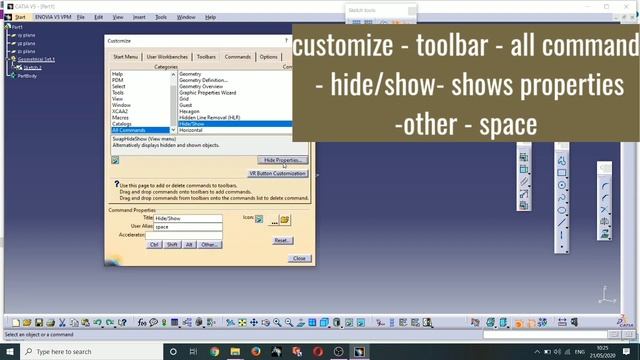Click the Normal View icon
This screenshot has height=360, width=640.
tap(301, 323)
